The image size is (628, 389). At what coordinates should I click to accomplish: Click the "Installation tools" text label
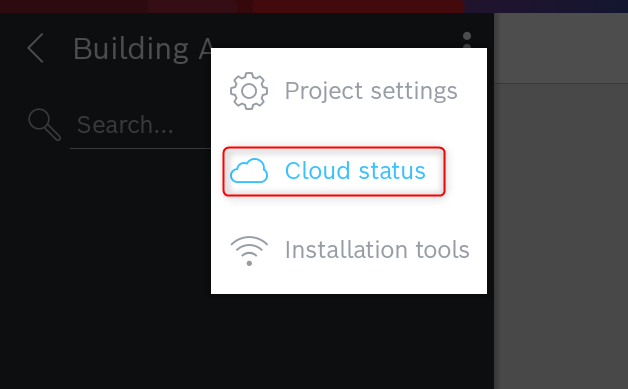(x=377, y=250)
